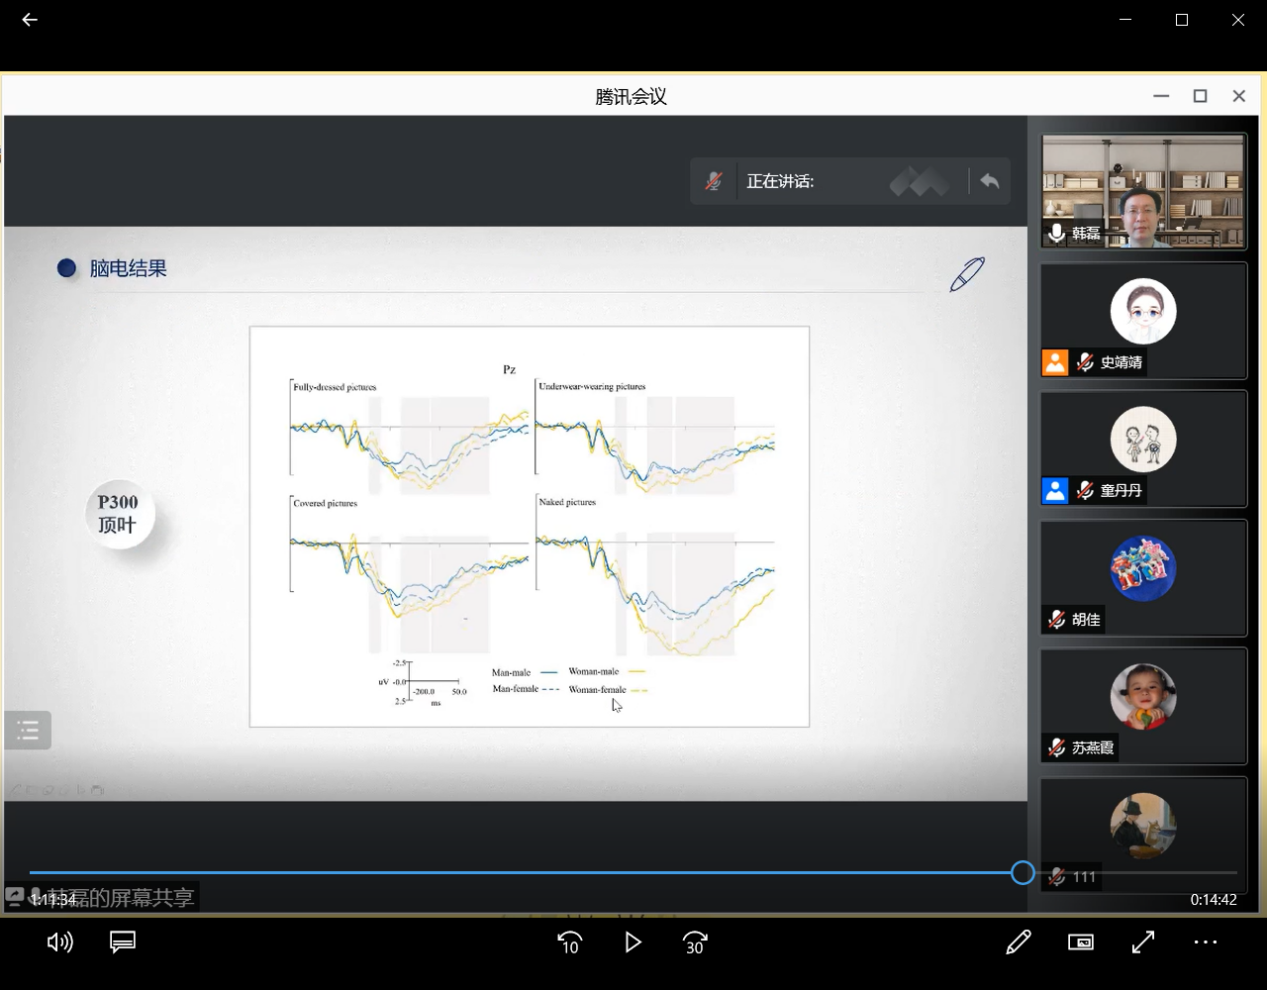Play the recorded meeting video
The width and height of the screenshot is (1267, 990).
[632, 942]
